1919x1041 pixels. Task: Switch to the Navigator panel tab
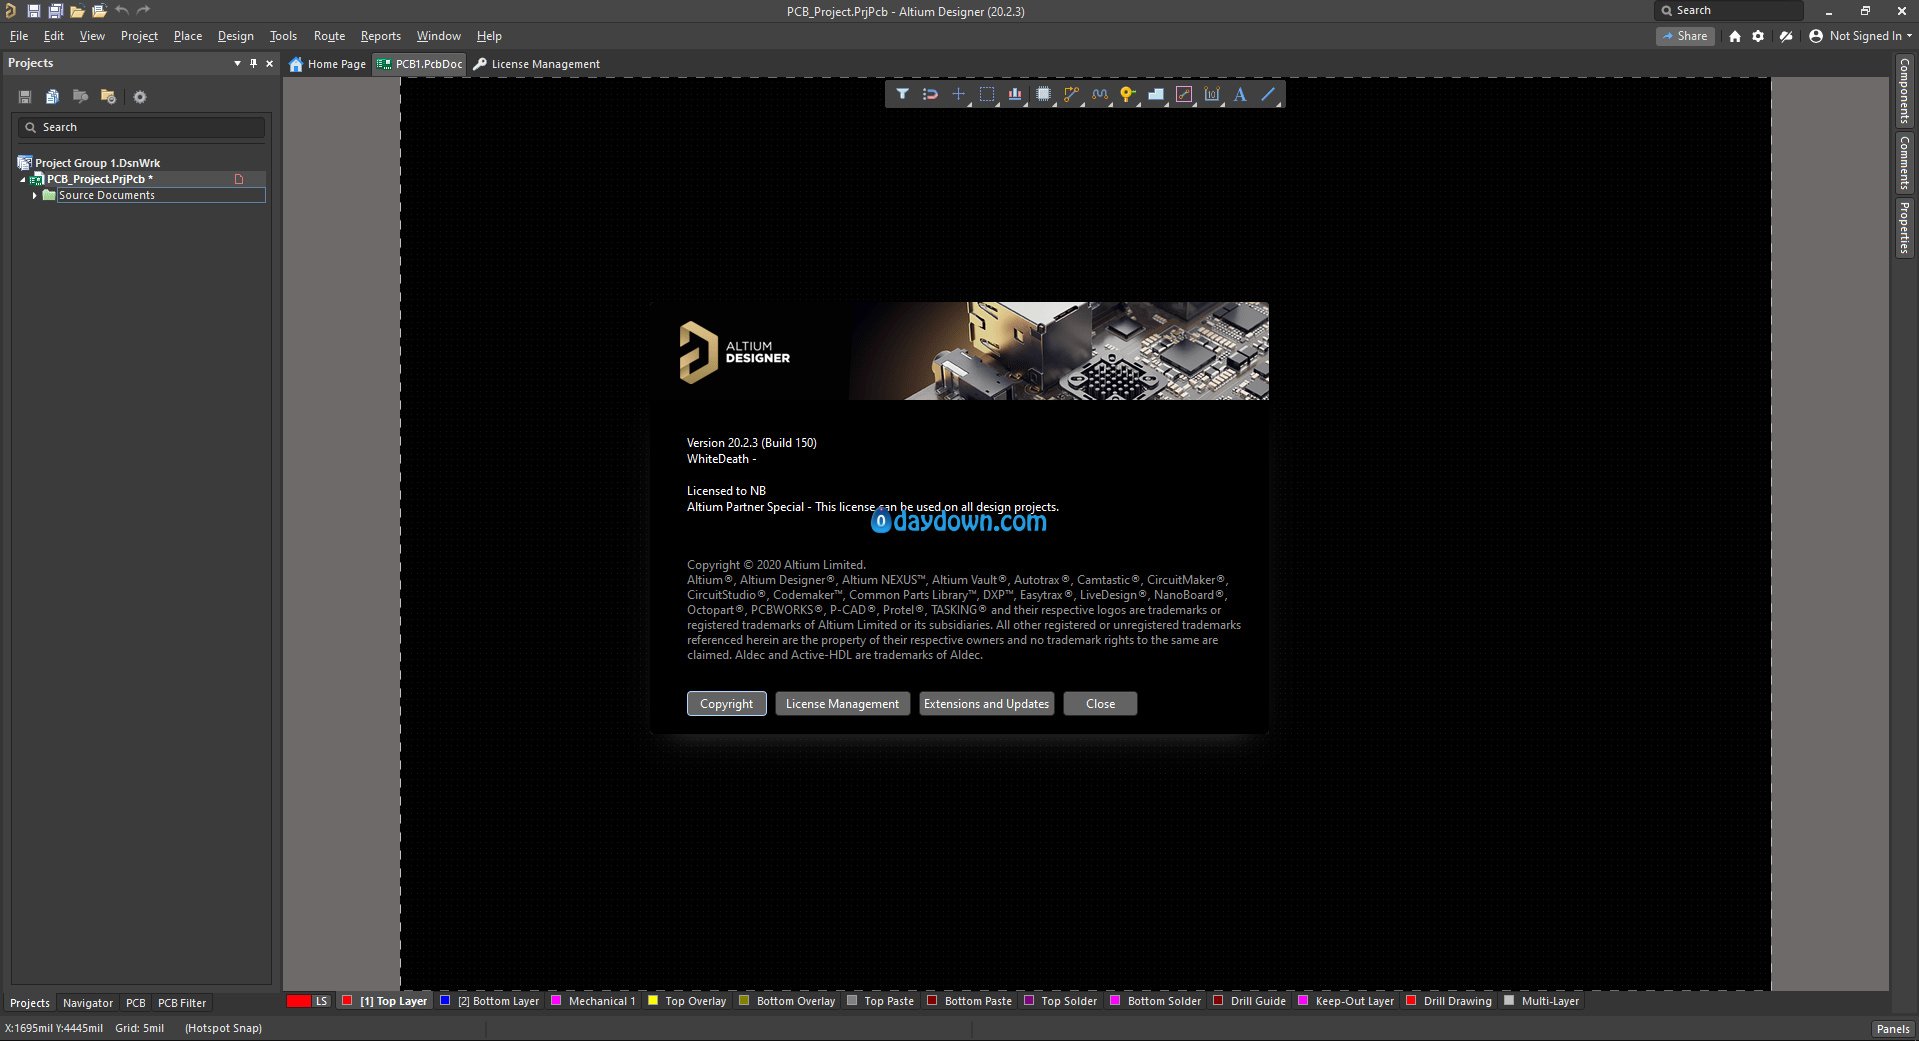coord(88,1003)
